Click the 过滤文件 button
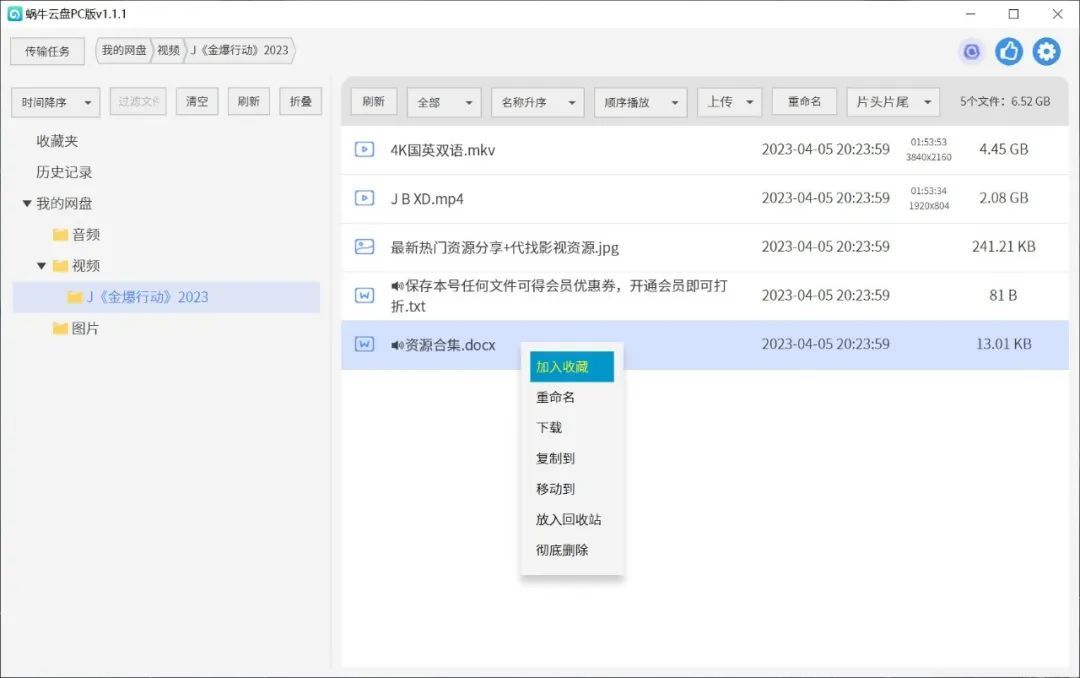1080x678 pixels. [138, 101]
